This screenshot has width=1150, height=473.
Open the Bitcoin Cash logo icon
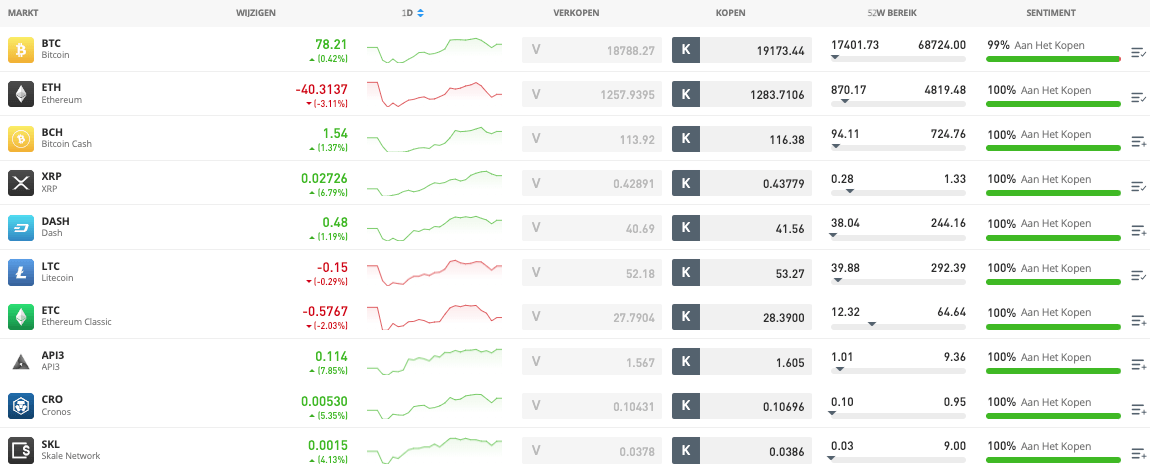coord(21,139)
